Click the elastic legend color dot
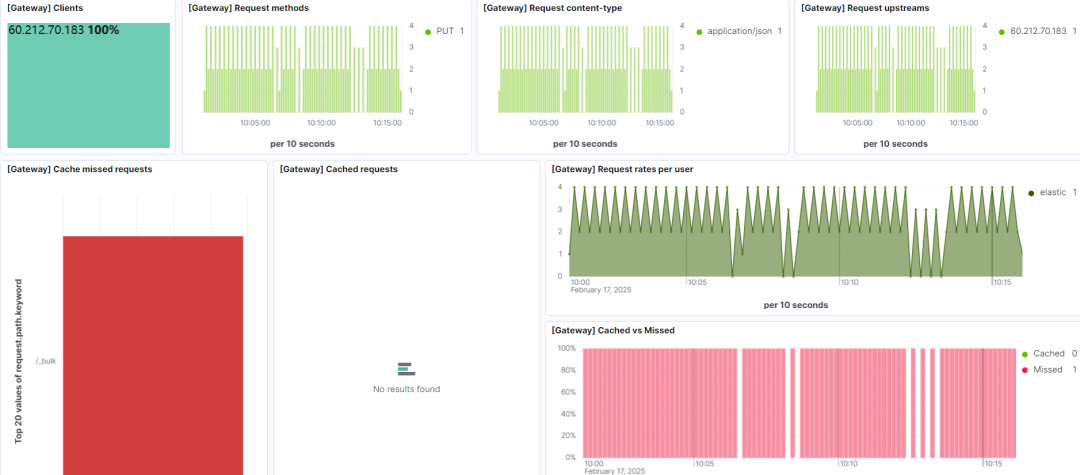The width and height of the screenshot is (1080, 475). tap(1031, 193)
